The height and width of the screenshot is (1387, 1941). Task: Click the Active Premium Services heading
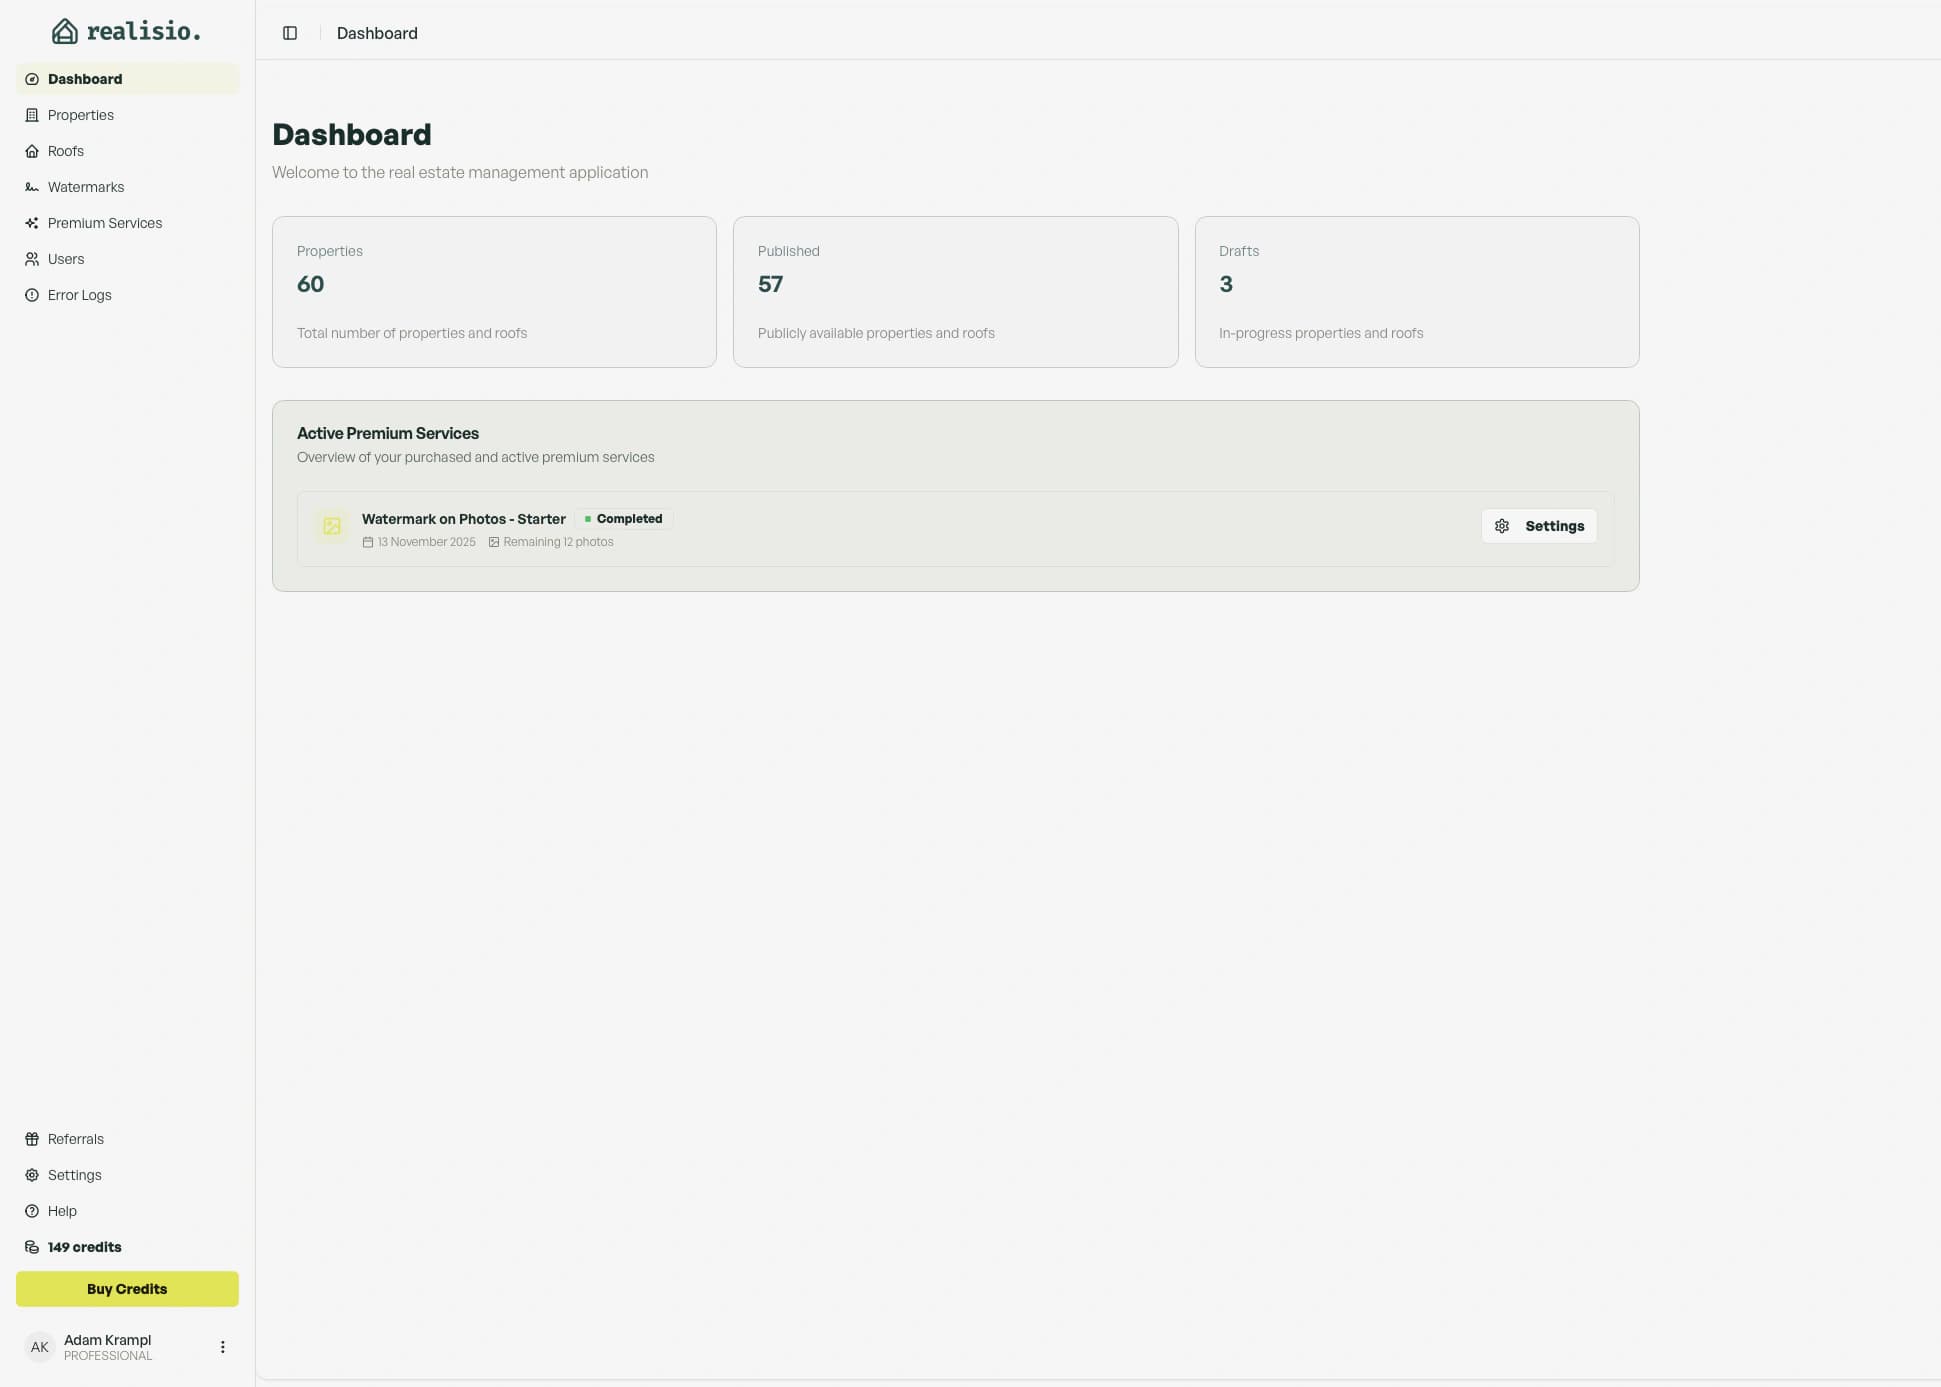[388, 433]
